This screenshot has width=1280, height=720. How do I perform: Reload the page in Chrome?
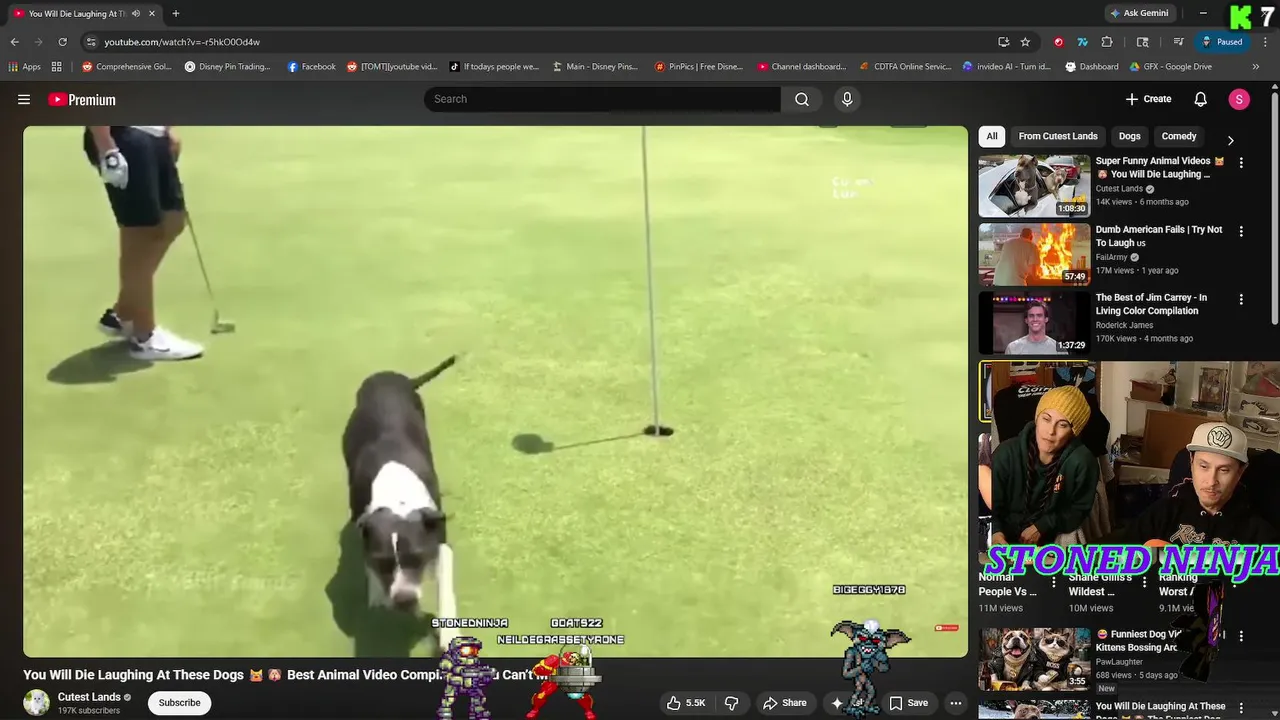pos(62,42)
